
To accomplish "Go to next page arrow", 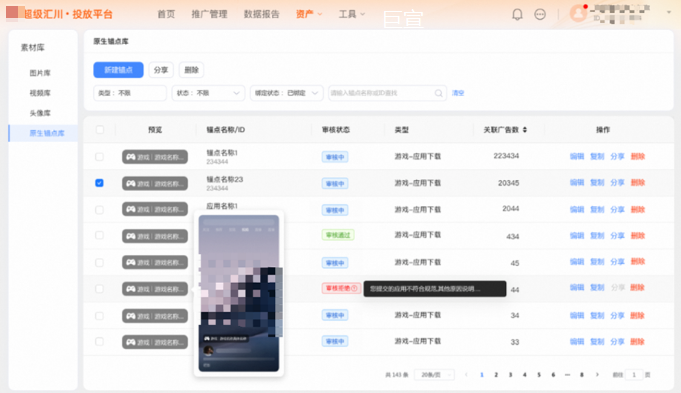I will 597,375.
